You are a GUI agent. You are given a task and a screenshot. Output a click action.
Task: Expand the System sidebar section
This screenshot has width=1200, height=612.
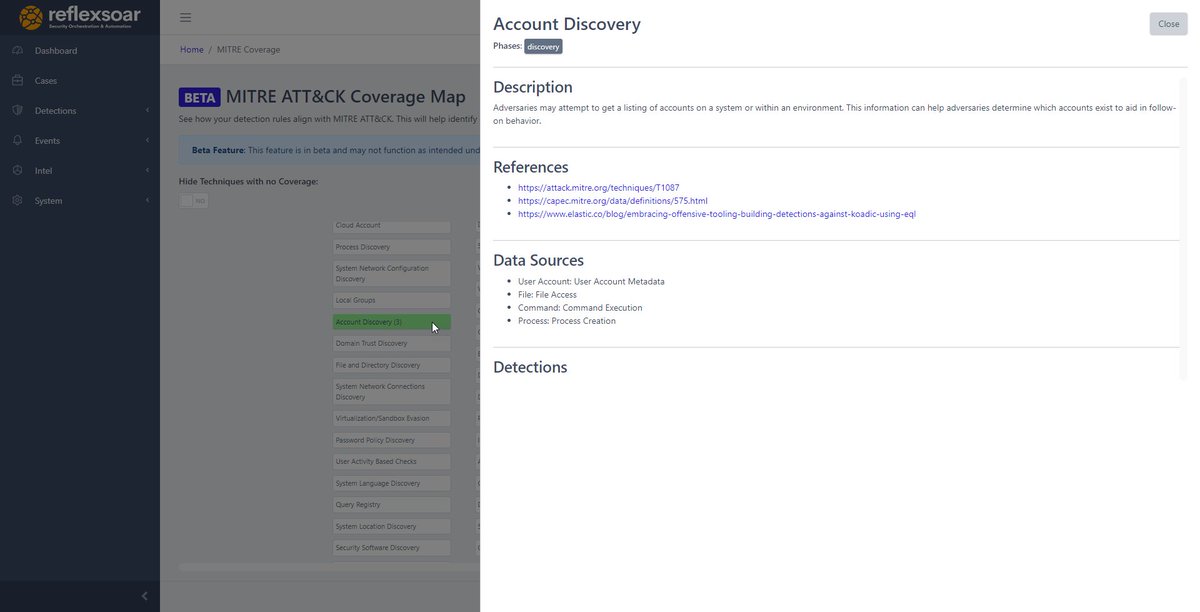(x=147, y=200)
